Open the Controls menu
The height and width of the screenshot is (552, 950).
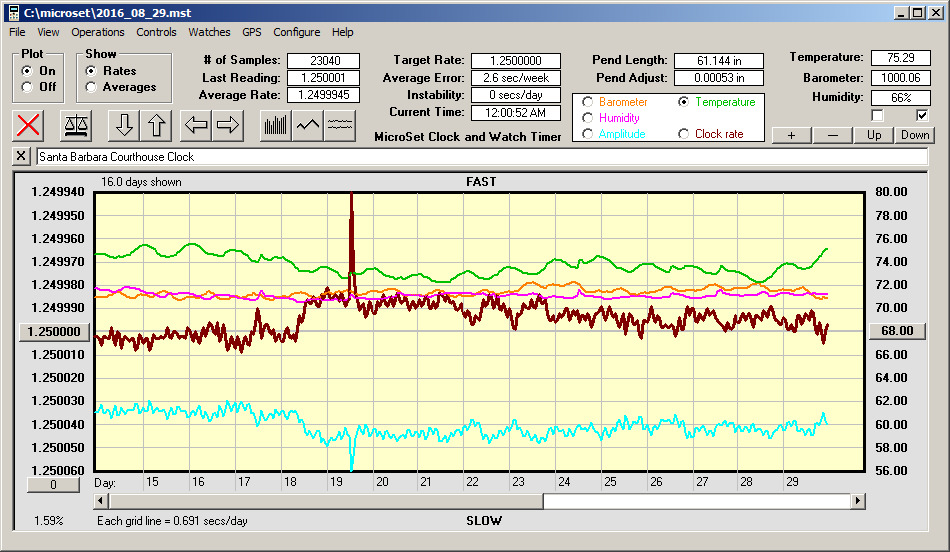pyautogui.click(x=156, y=32)
